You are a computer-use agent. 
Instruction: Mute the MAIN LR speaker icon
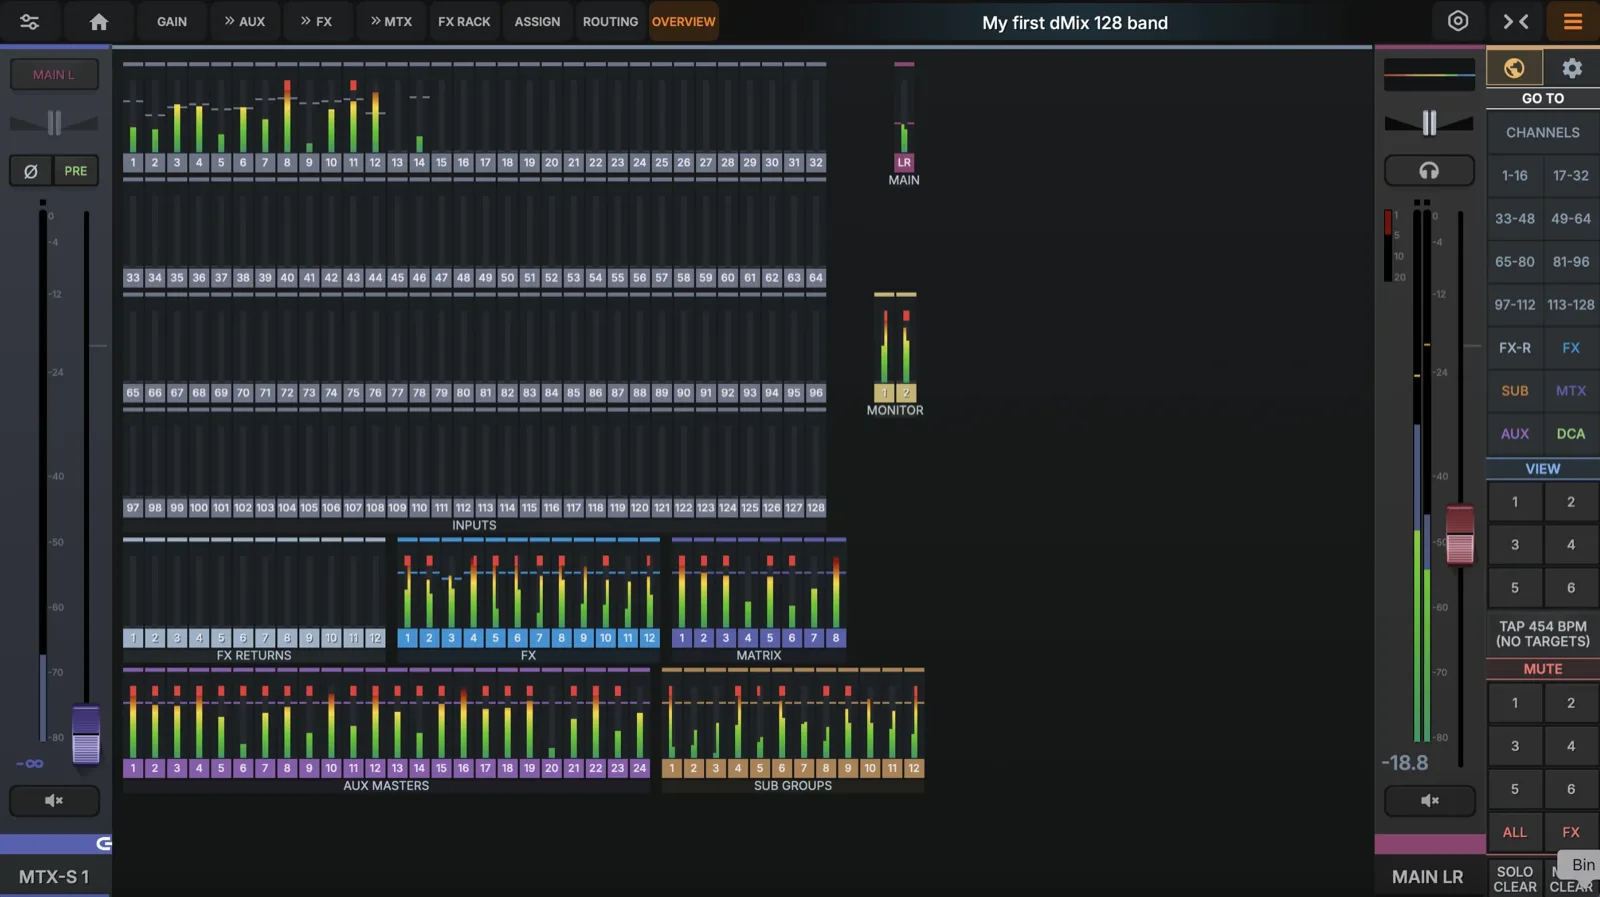click(x=1430, y=800)
